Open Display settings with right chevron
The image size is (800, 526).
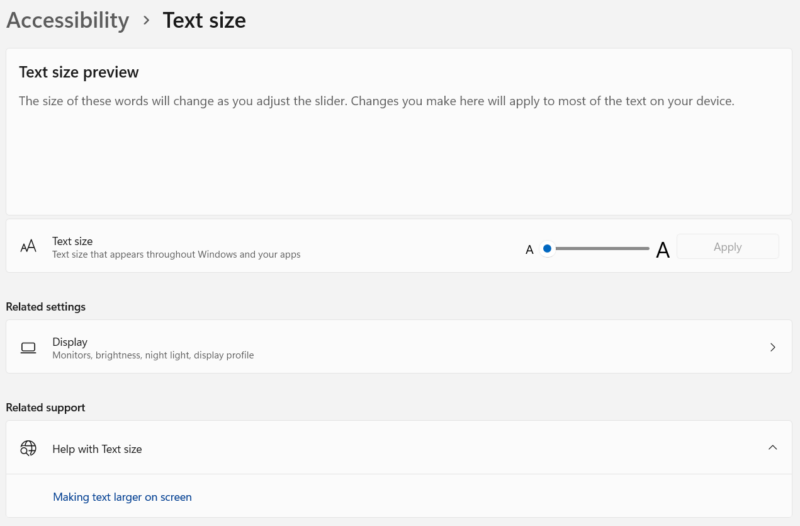(772, 347)
